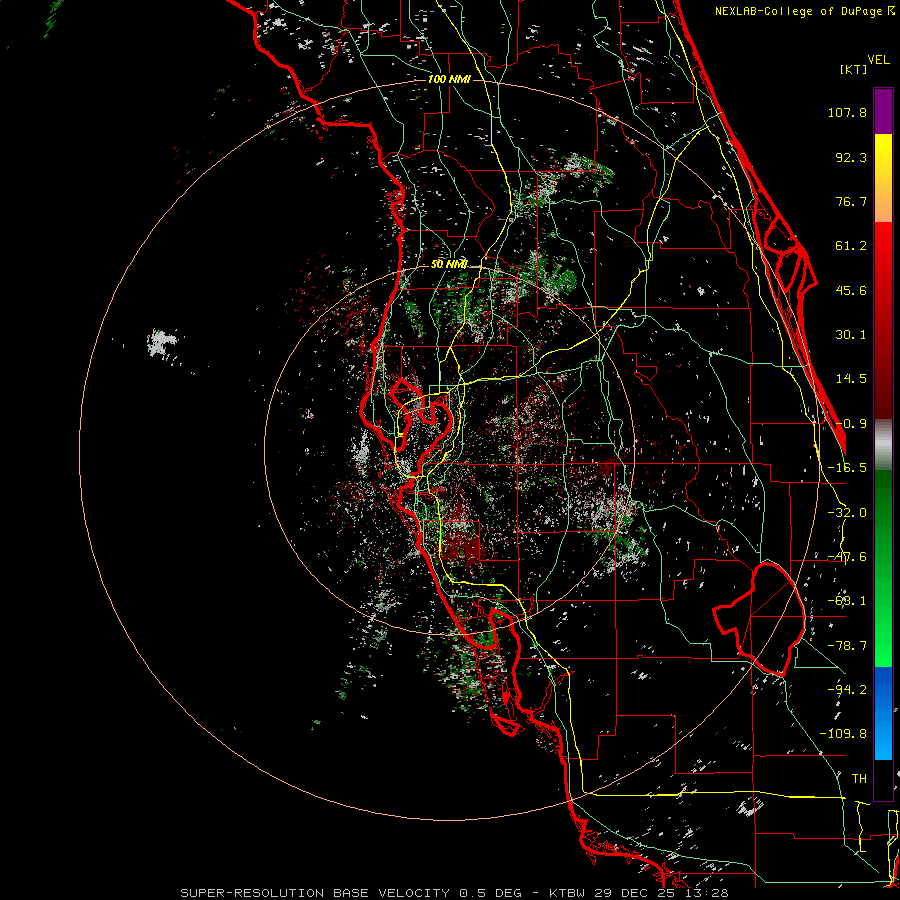Click the NEXLAB-College of DuPage label
This screenshot has height=900, width=900.
coord(801,11)
